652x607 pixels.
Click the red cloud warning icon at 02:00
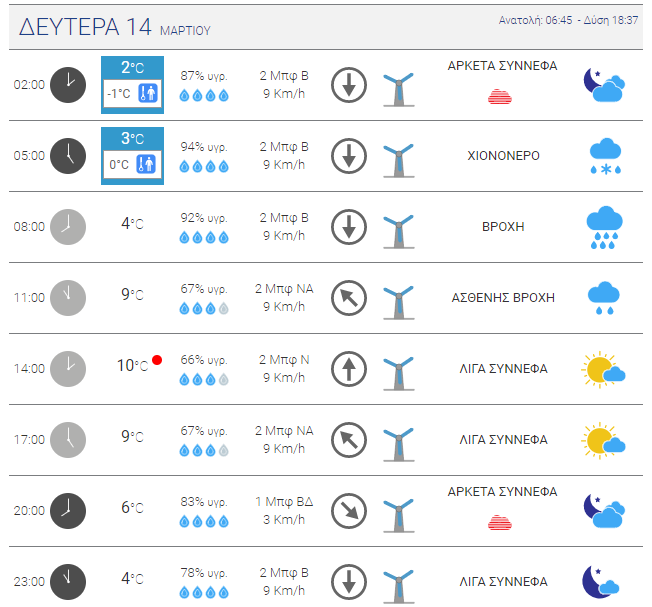point(501,97)
